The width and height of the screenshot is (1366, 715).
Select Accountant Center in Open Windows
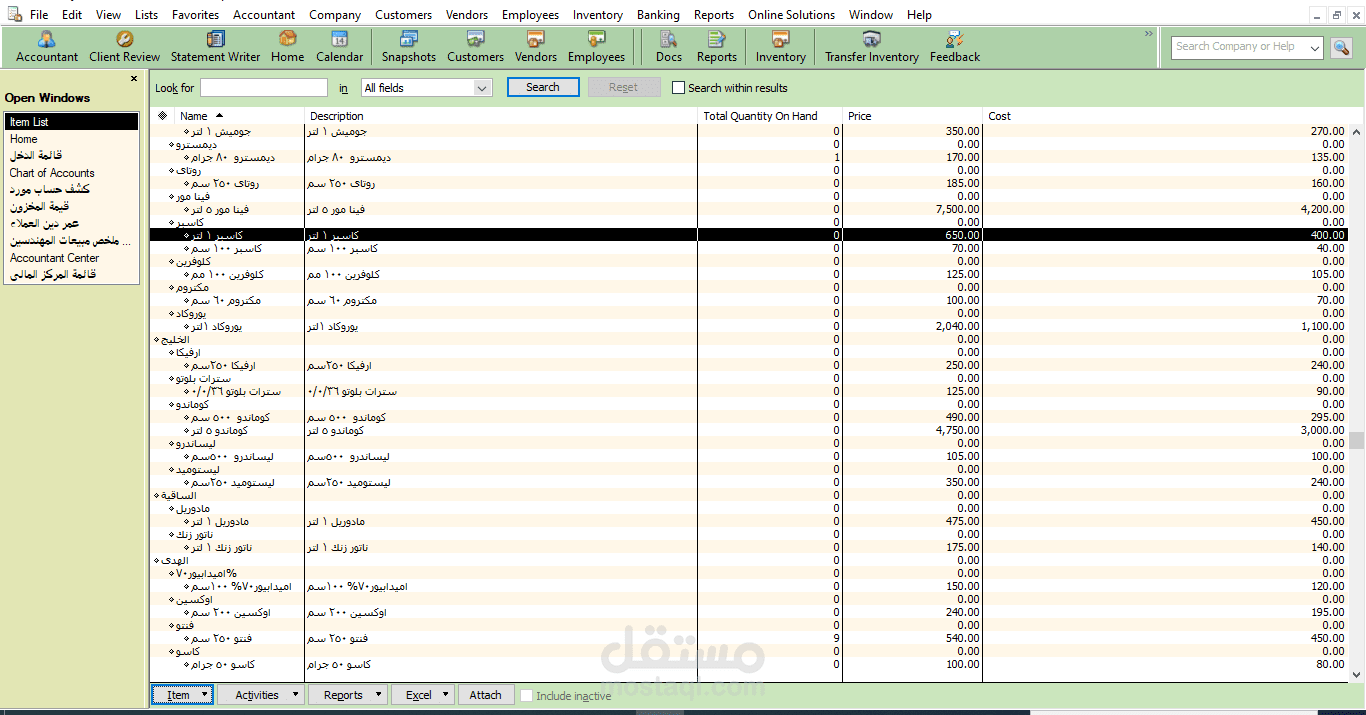(x=71, y=258)
